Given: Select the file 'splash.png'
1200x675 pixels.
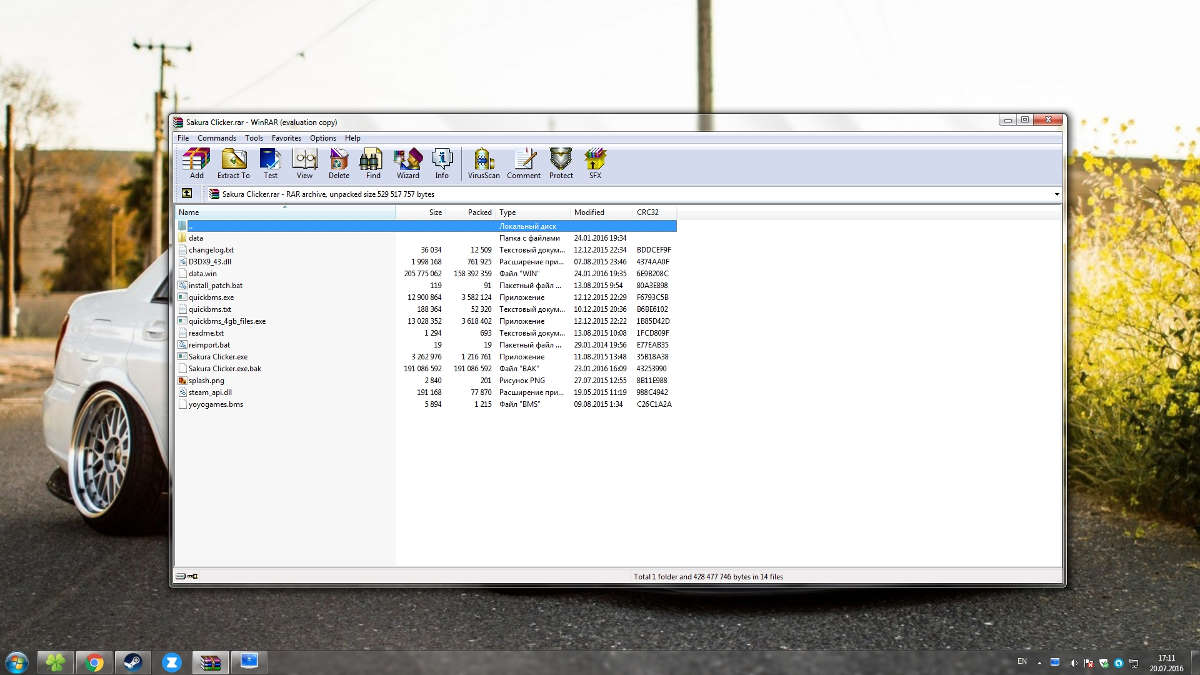Looking at the screenshot, I should (x=207, y=380).
